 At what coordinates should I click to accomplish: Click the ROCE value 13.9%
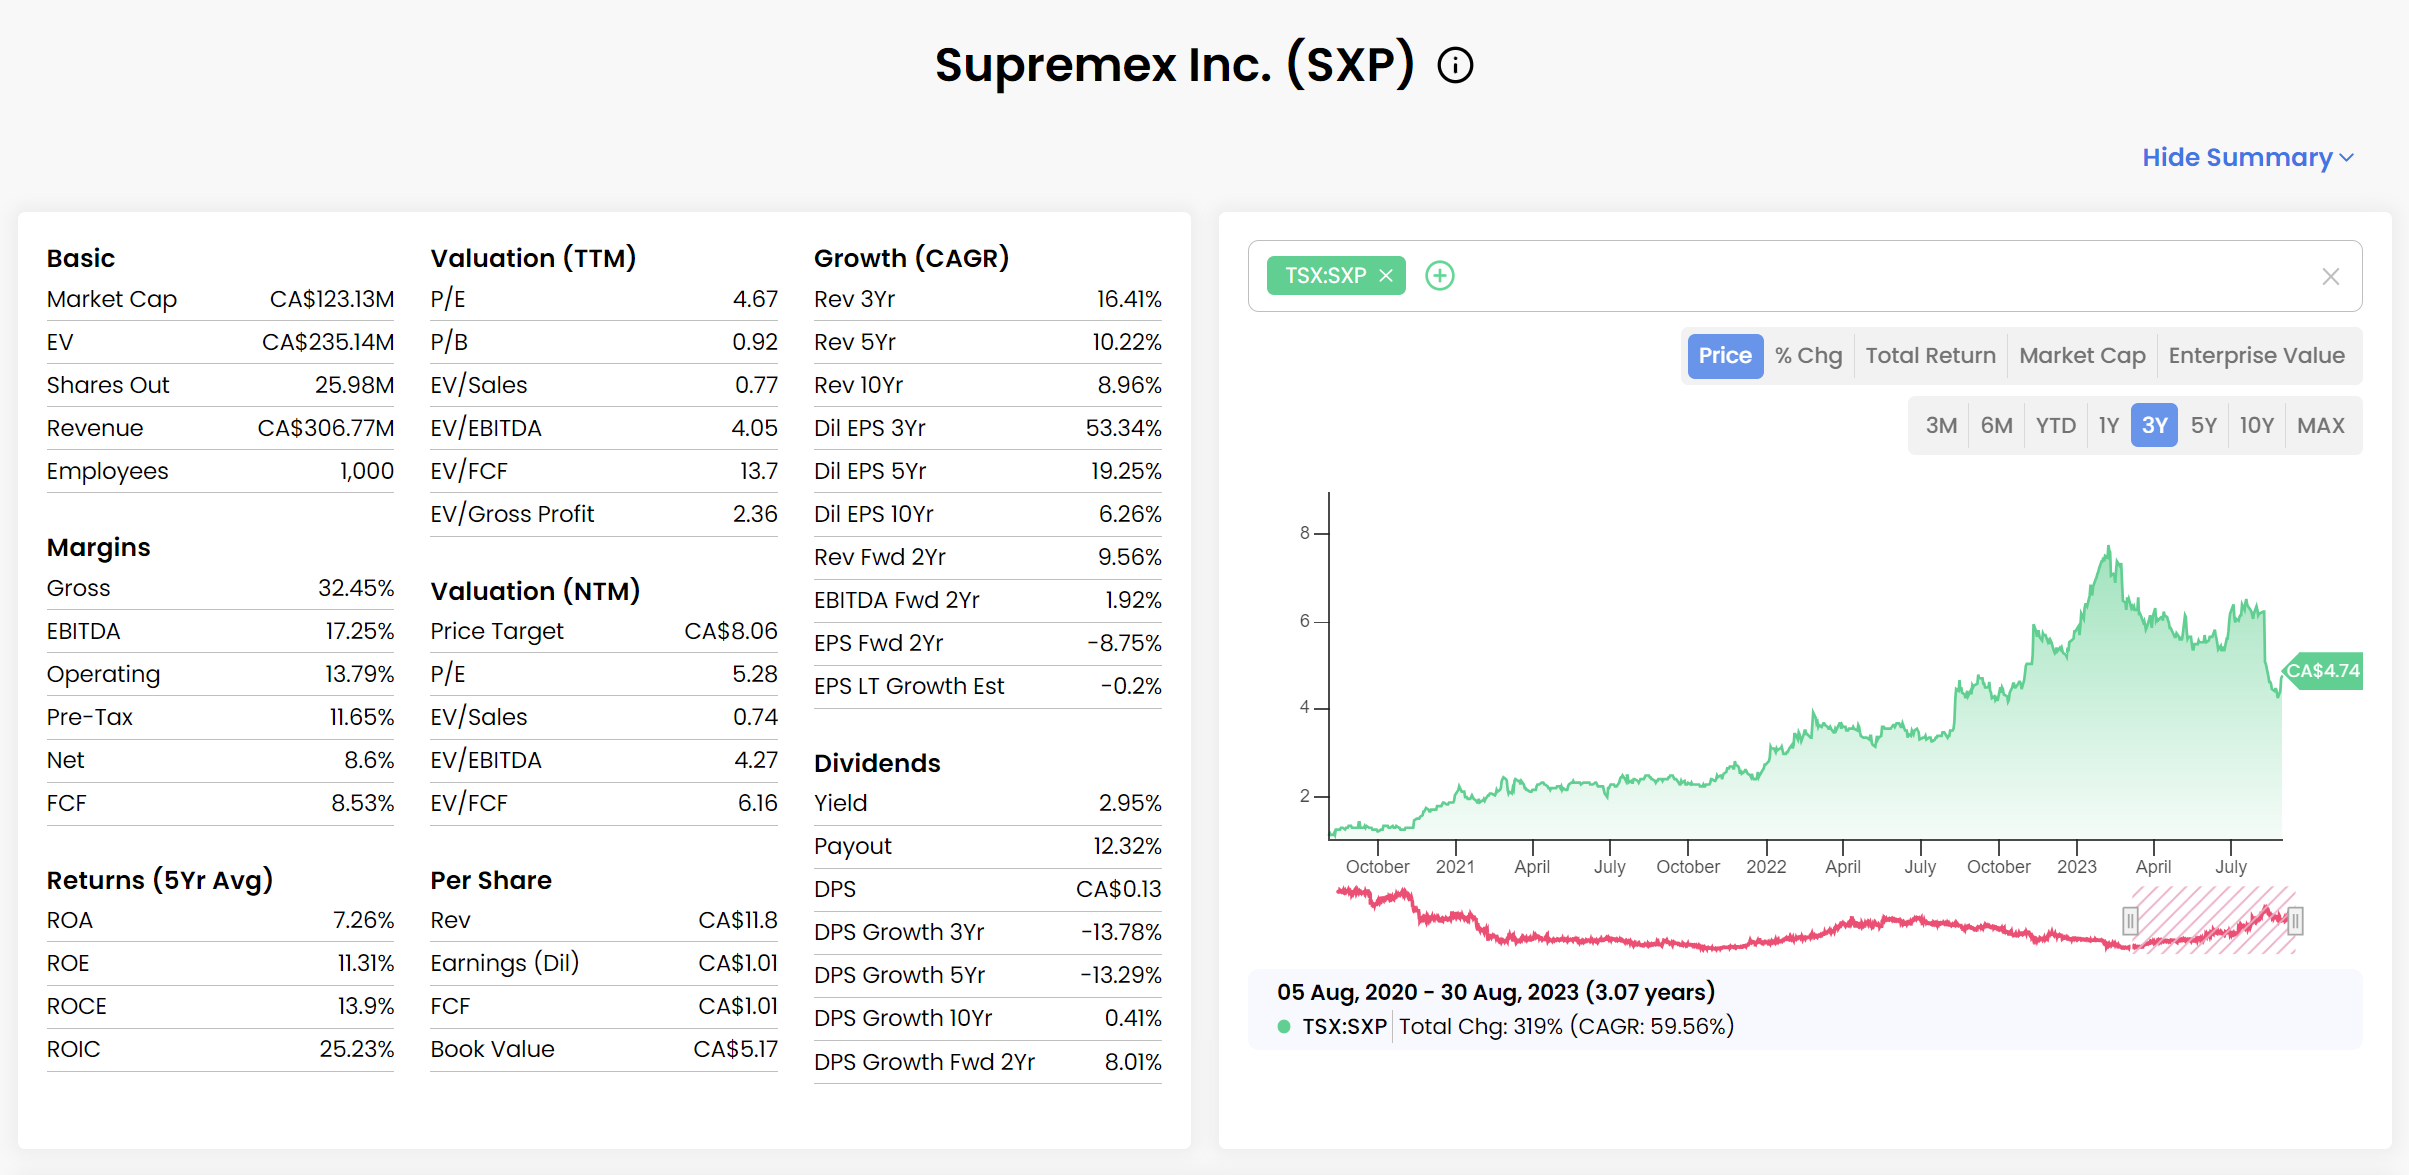tap(366, 1007)
